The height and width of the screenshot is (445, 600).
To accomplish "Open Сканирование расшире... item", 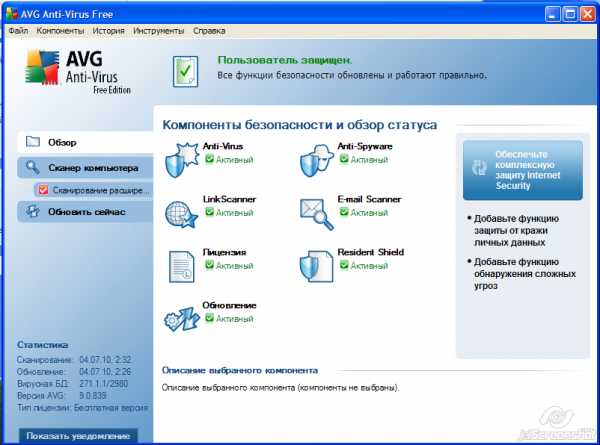I will pyautogui.click(x=93, y=190).
